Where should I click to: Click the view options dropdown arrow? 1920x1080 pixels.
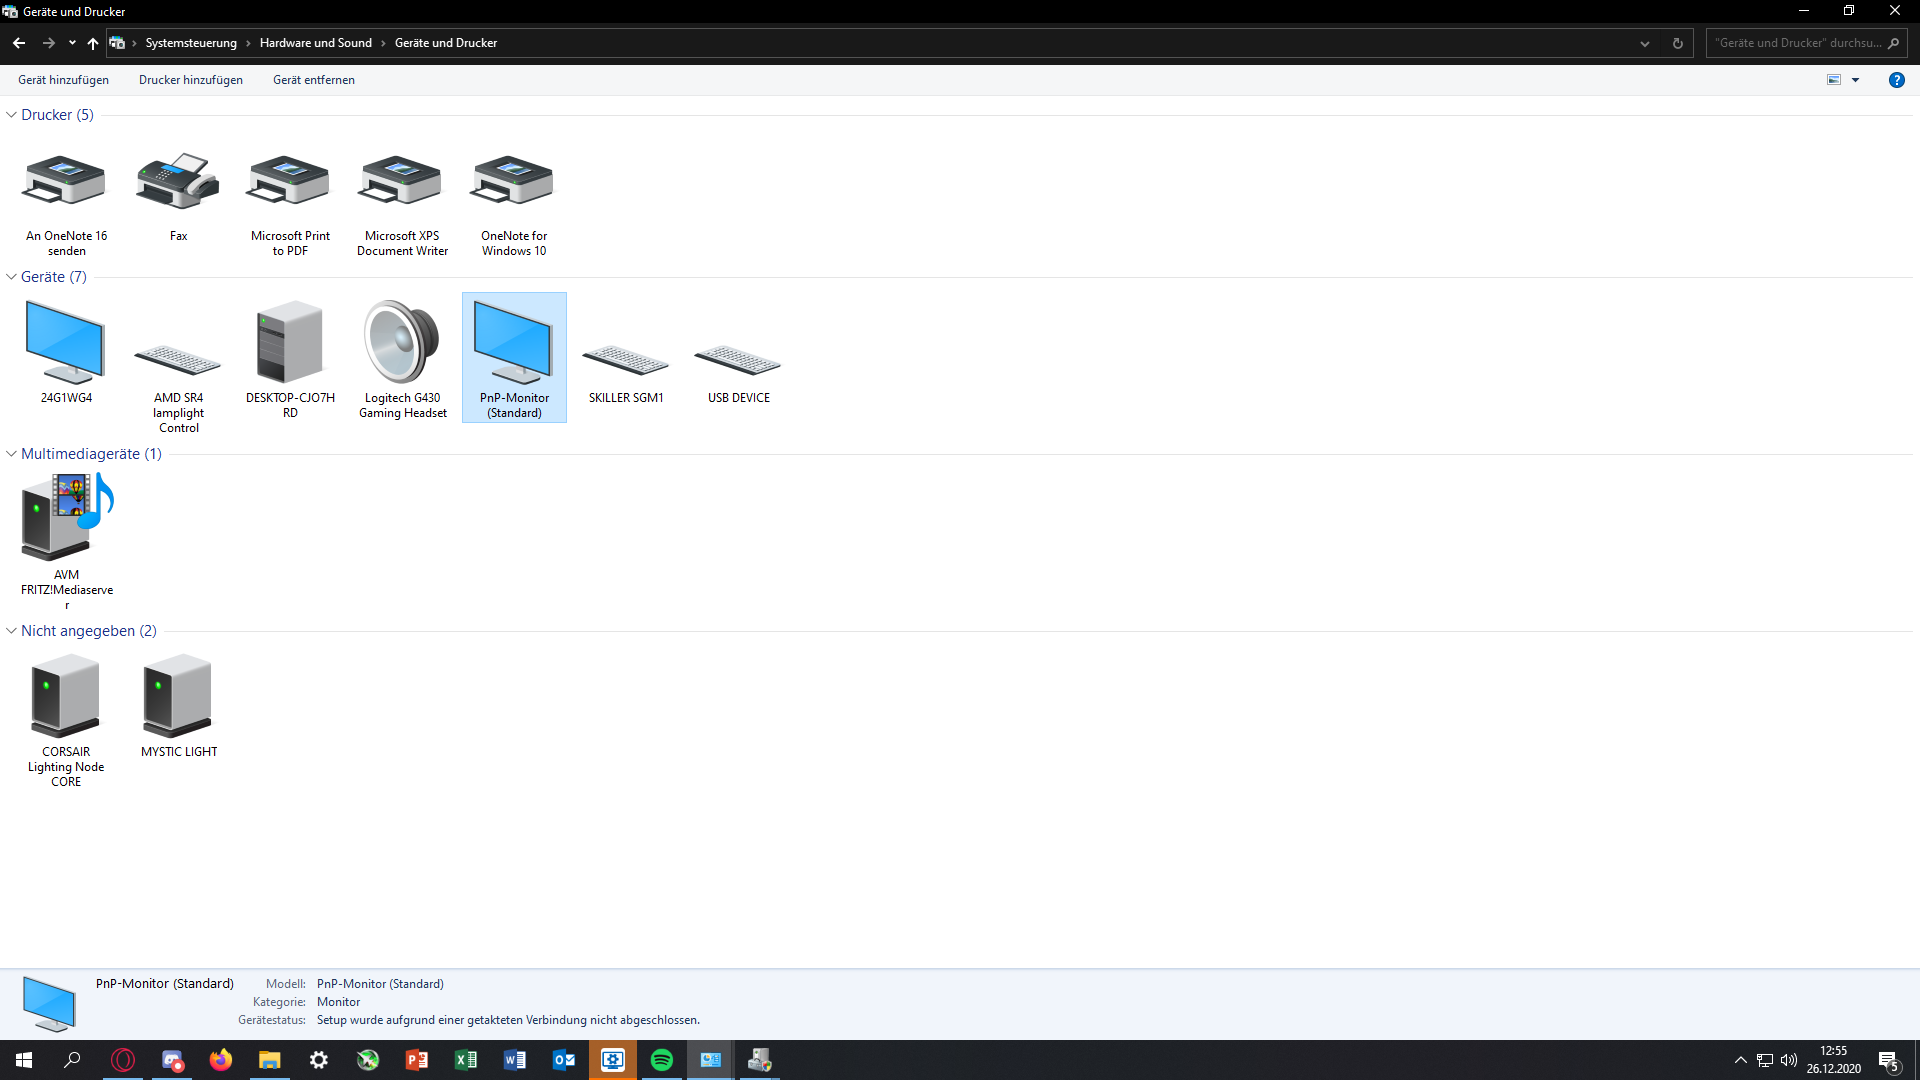[1855, 80]
